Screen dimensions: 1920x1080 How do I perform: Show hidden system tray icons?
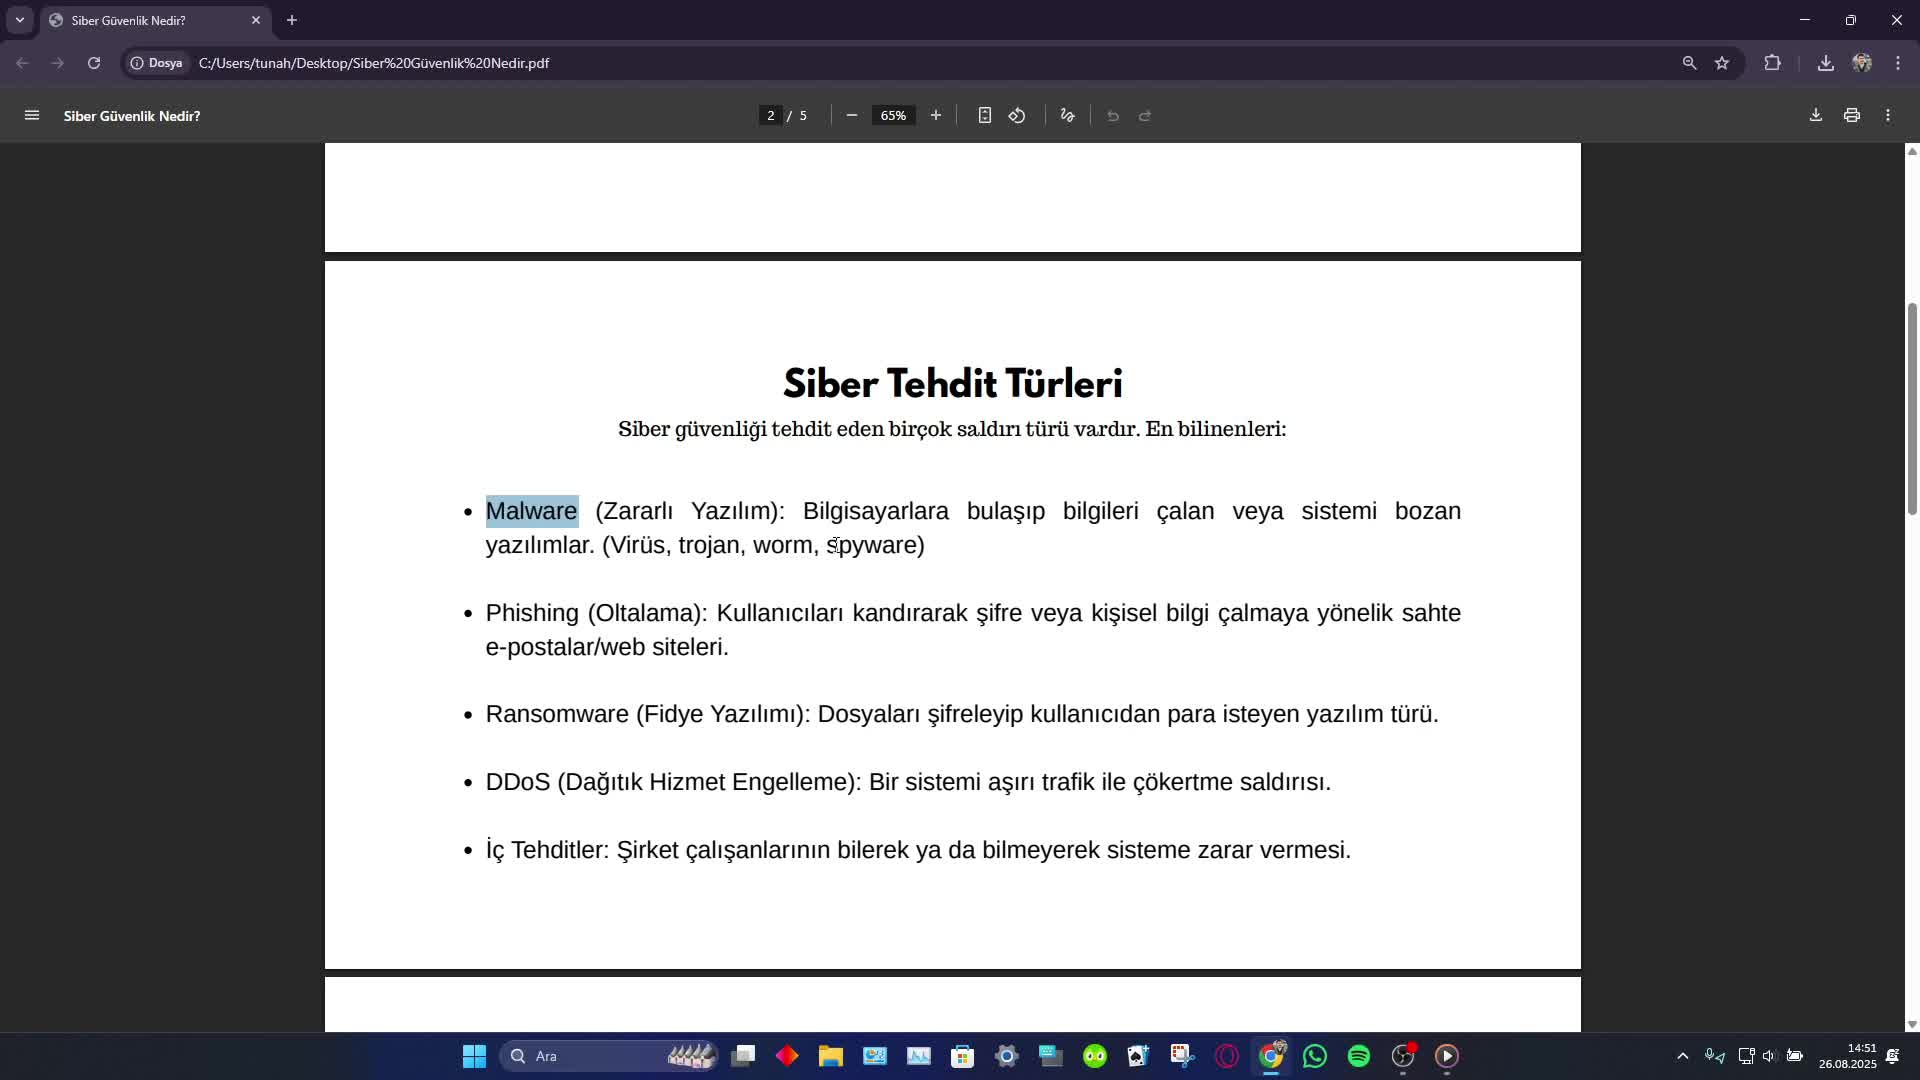[x=1682, y=1056]
